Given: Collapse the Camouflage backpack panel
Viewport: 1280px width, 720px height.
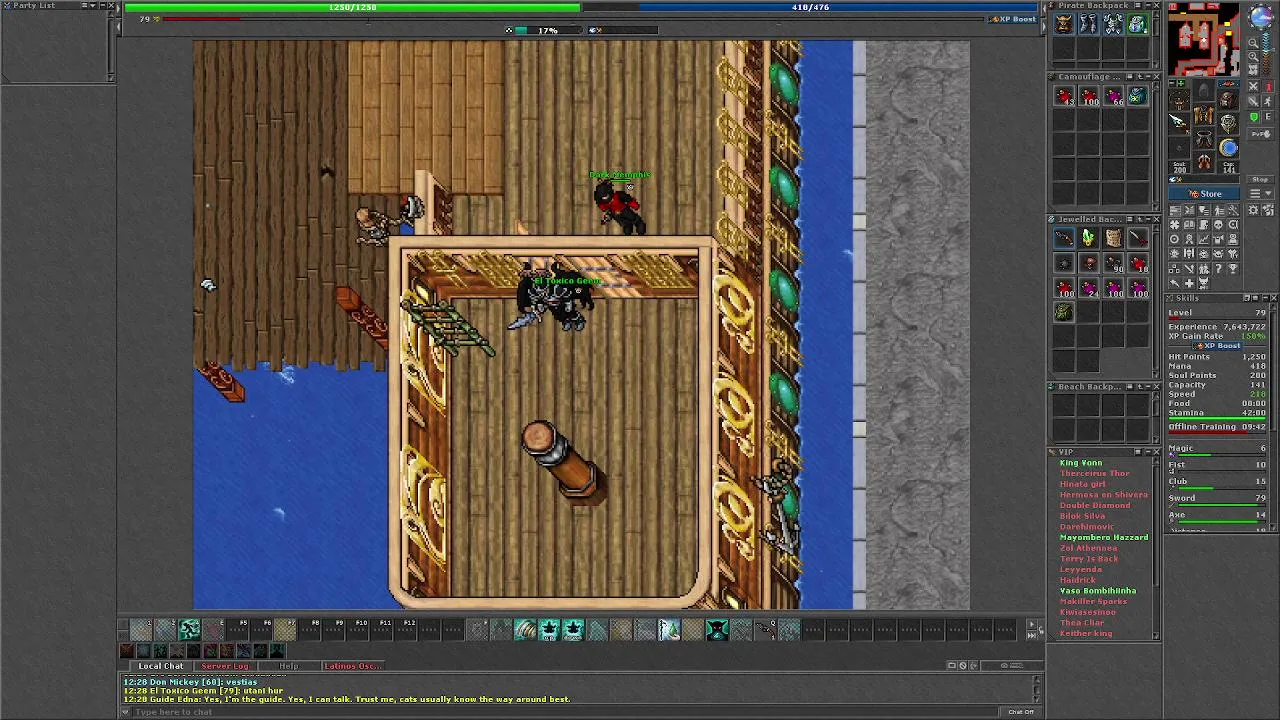Looking at the screenshot, I should click(x=1148, y=77).
